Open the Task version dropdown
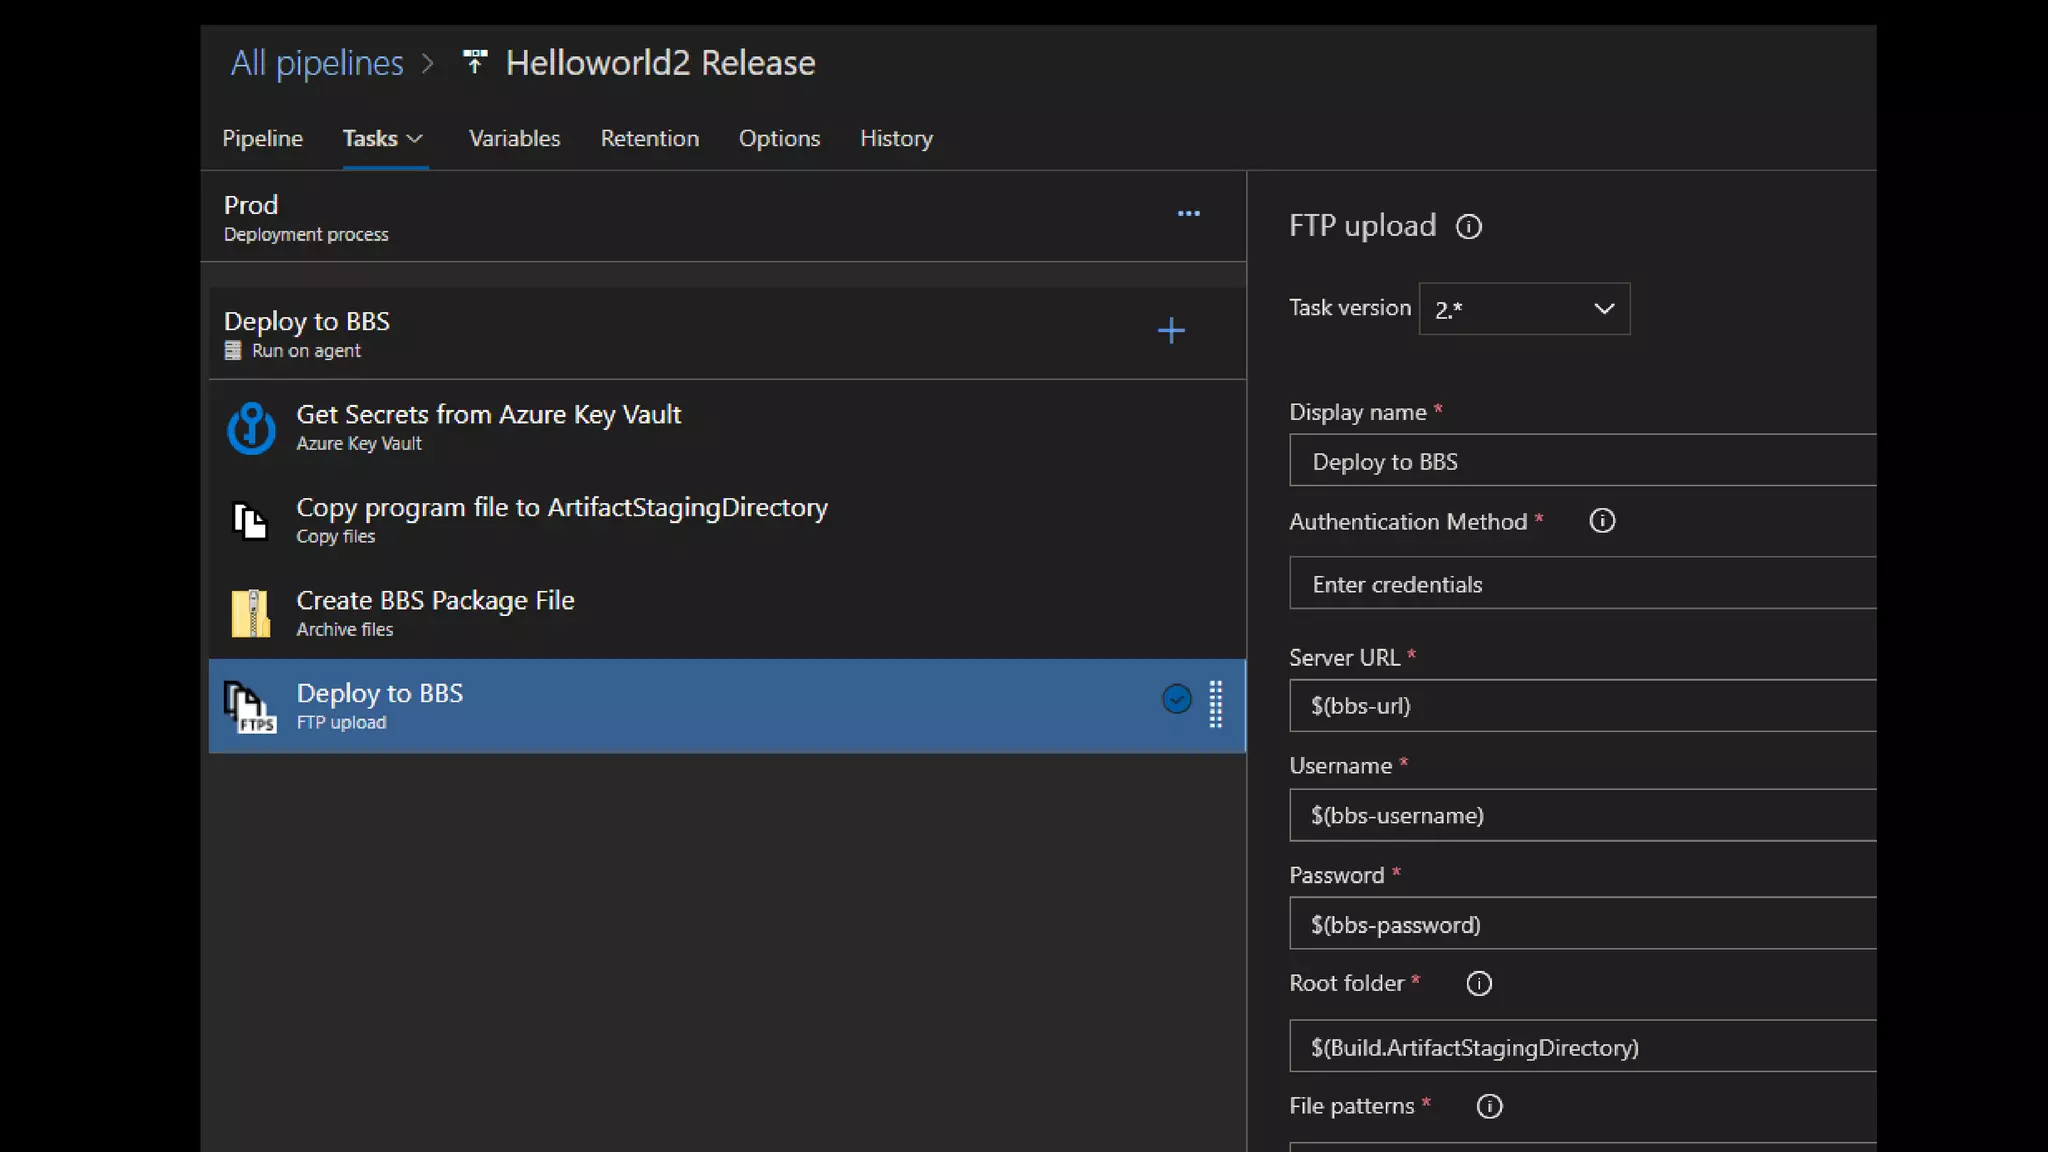The image size is (2048, 1152). tap(1524, 309)
